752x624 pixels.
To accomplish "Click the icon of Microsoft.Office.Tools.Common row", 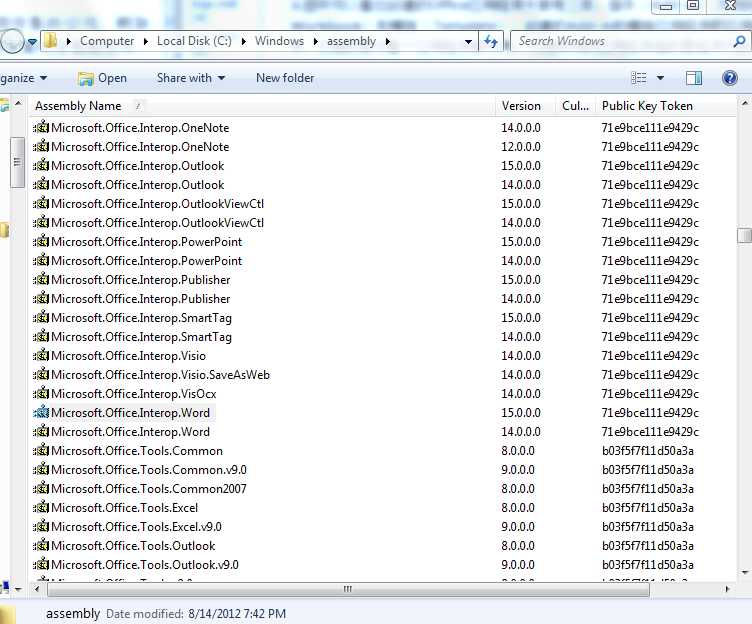I will [41, 450].
